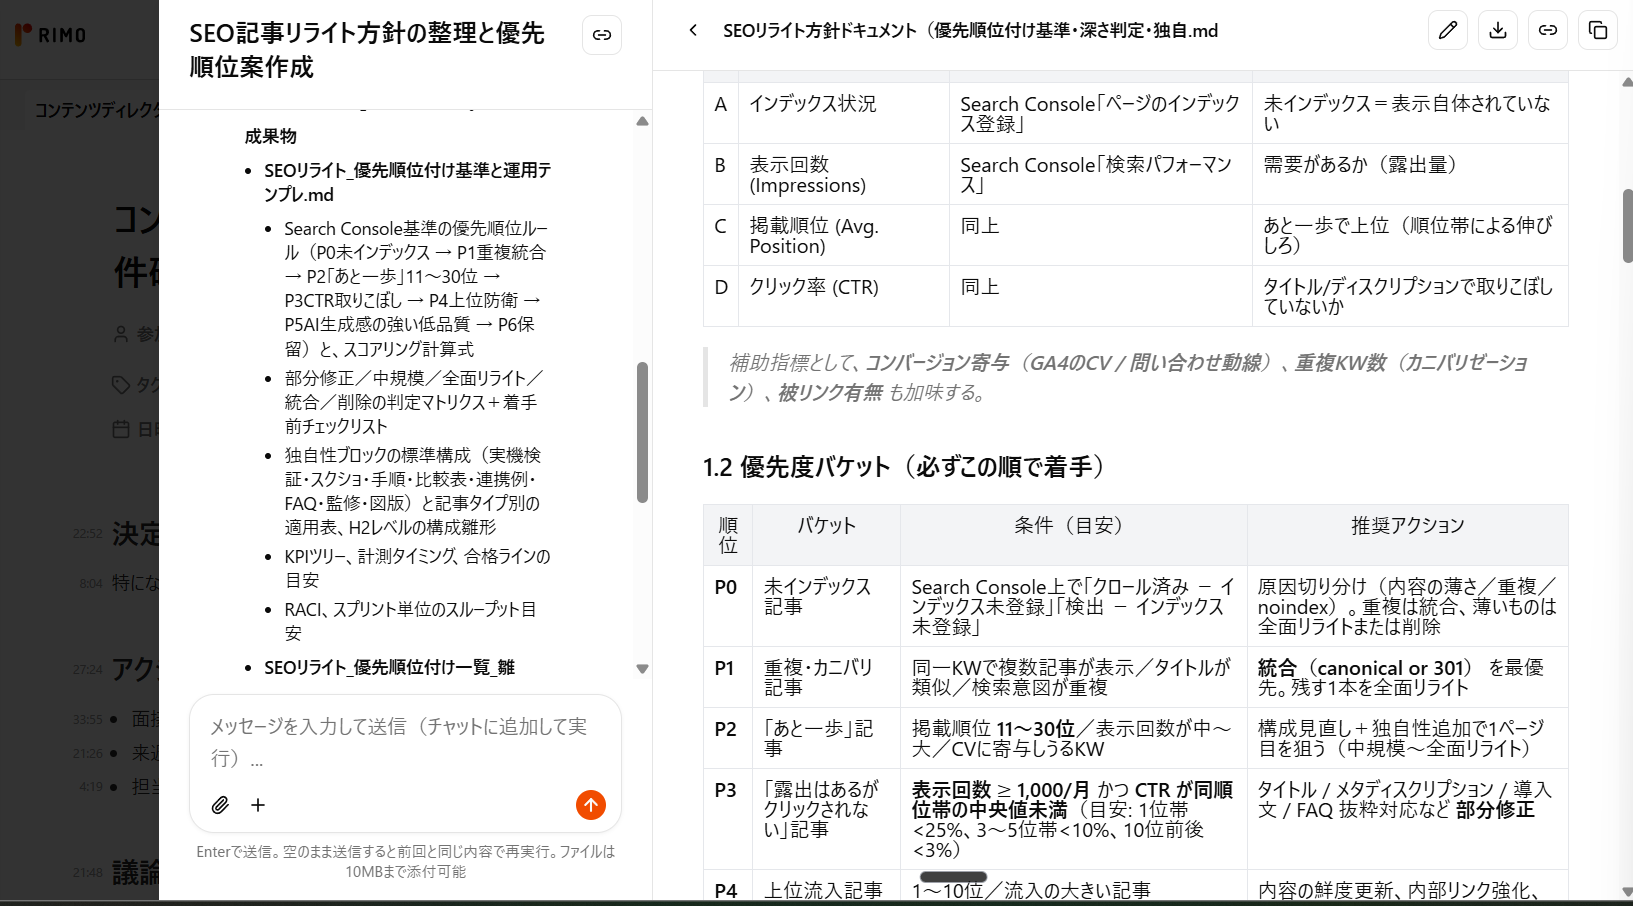
Task: Copy the chat link beside the chat title
Action: click(x=602, y=35)
